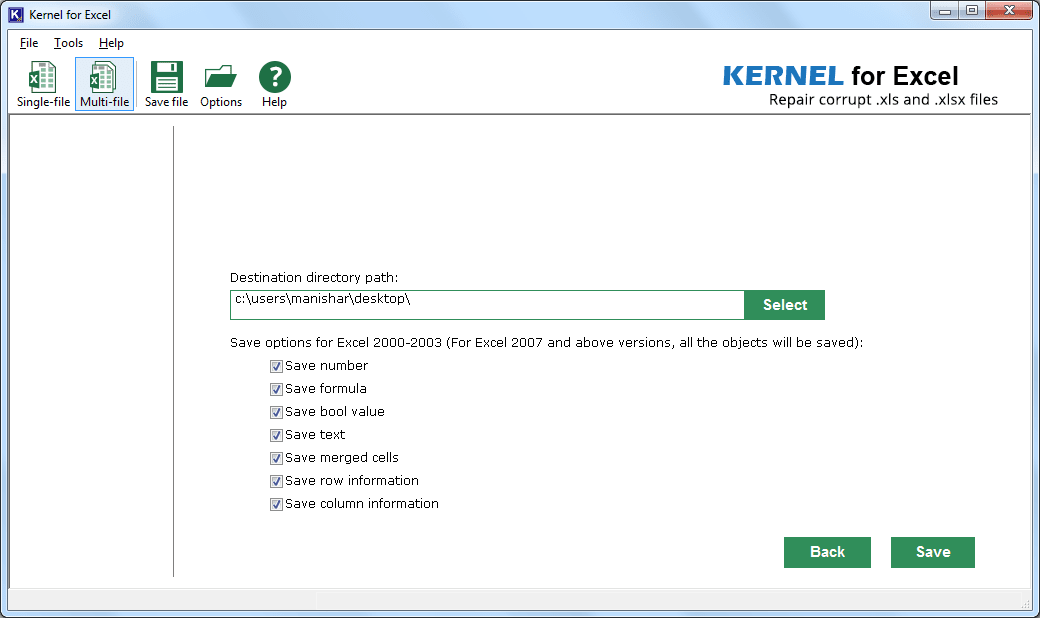Open the File menu
Screen dimensions: 1040x618
coord(29,43)
